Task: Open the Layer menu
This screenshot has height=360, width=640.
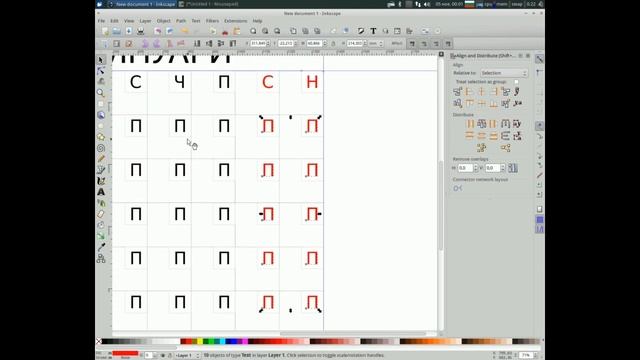Action: pyautogui.click(x=145, y=21)
